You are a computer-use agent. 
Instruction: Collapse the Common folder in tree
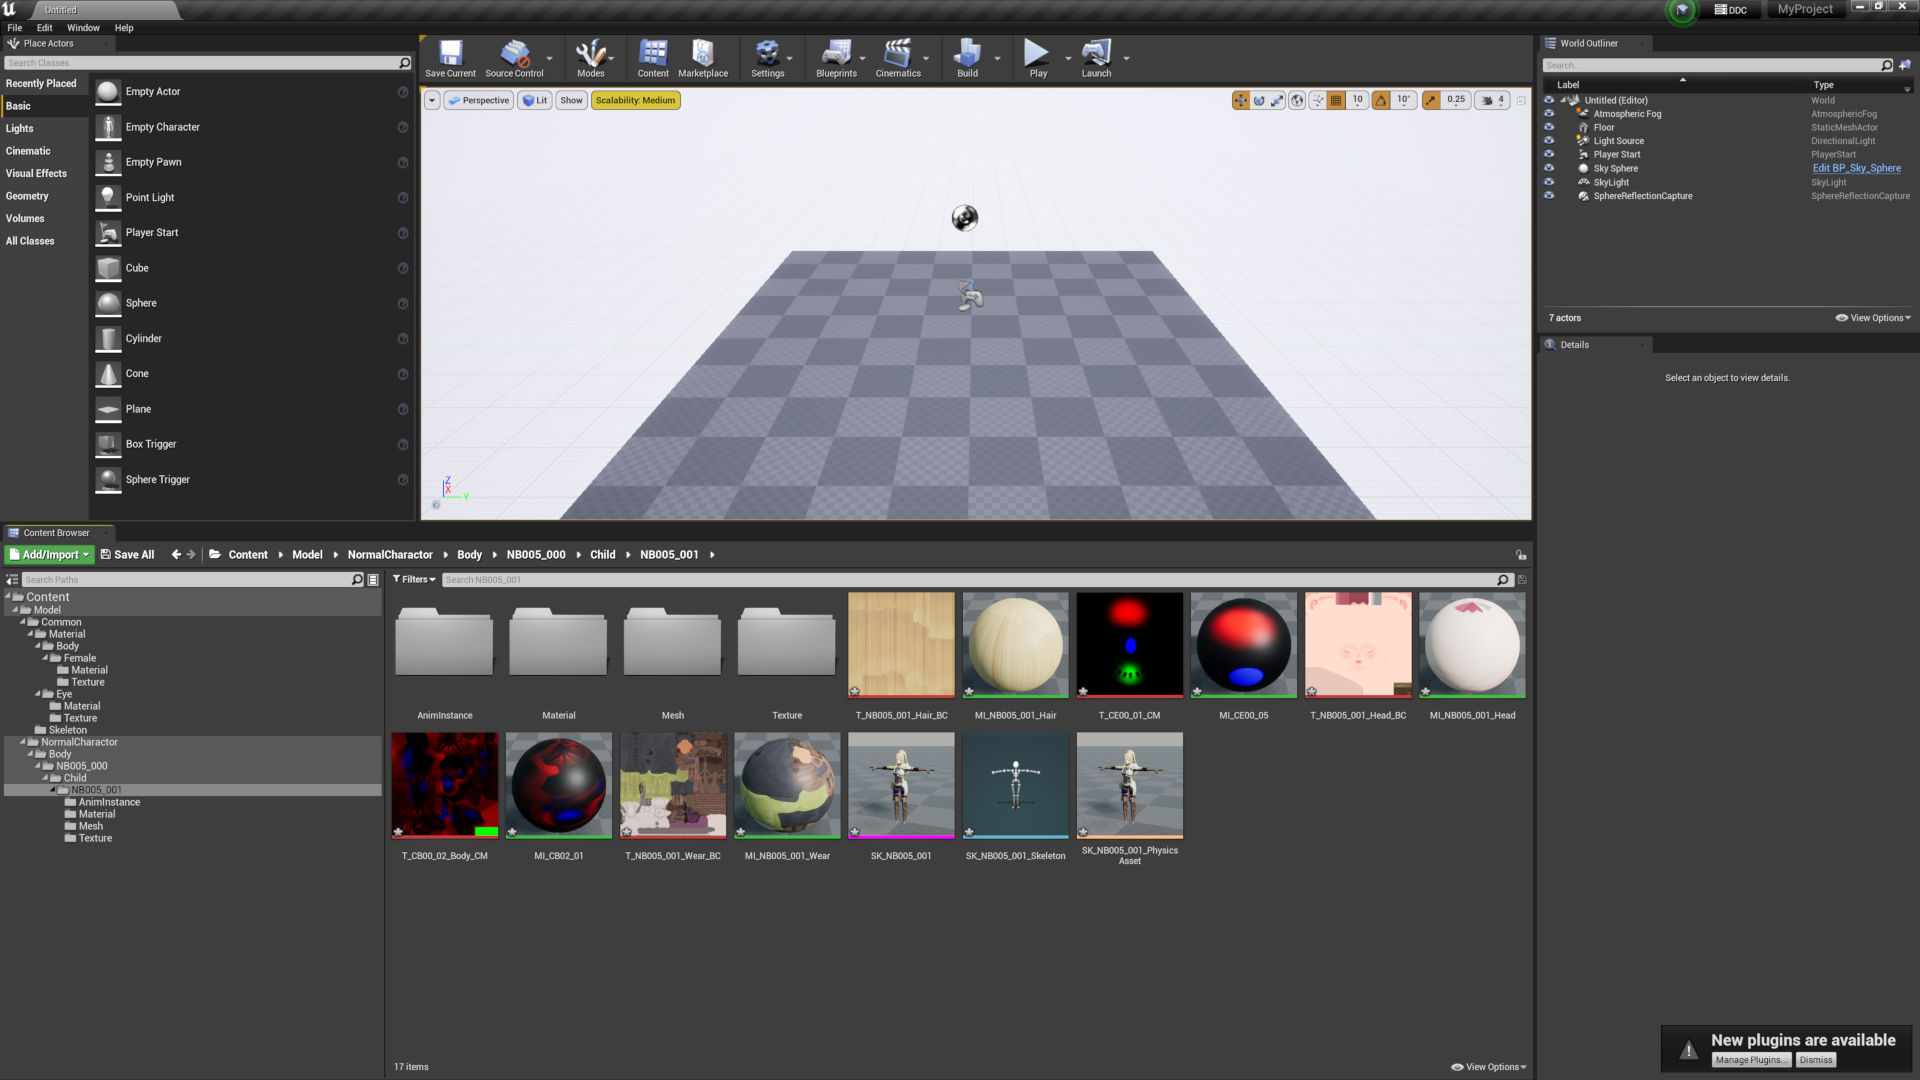(23, 622)
